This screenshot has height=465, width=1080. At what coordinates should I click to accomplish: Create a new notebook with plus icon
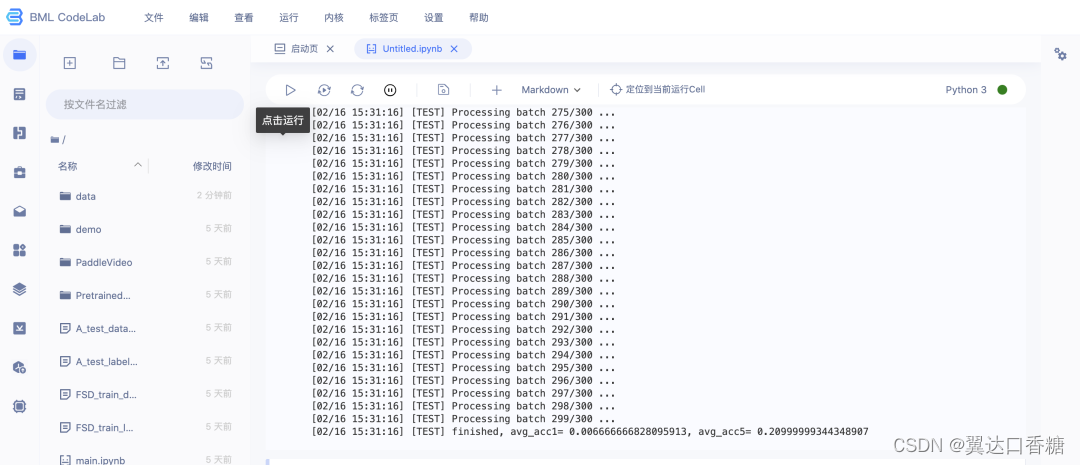coord(70,63)
